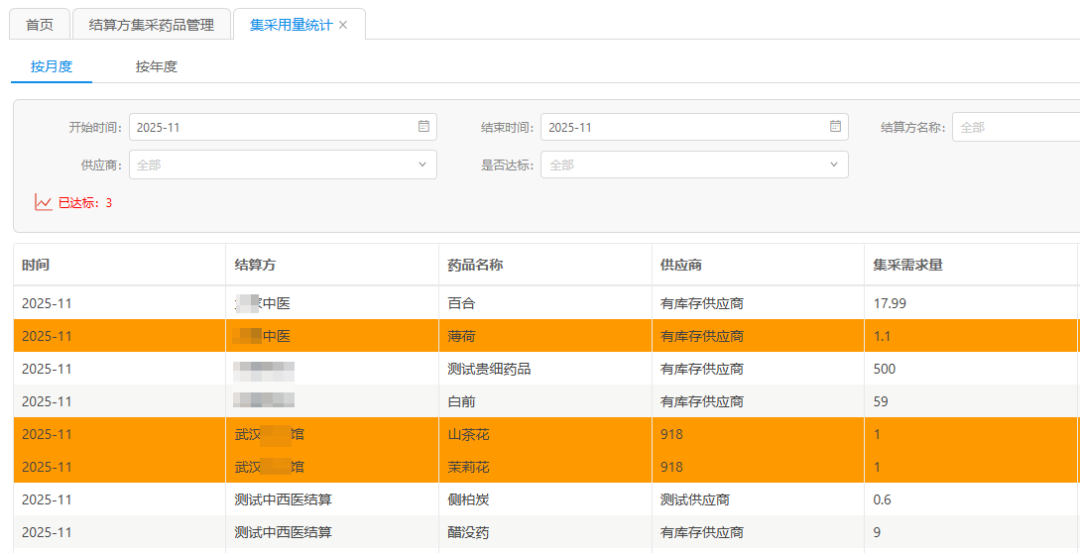Switch to the 首页 tab
Image resolution: width=1080 pixels, height=553 pixels.
pos(40,25)
